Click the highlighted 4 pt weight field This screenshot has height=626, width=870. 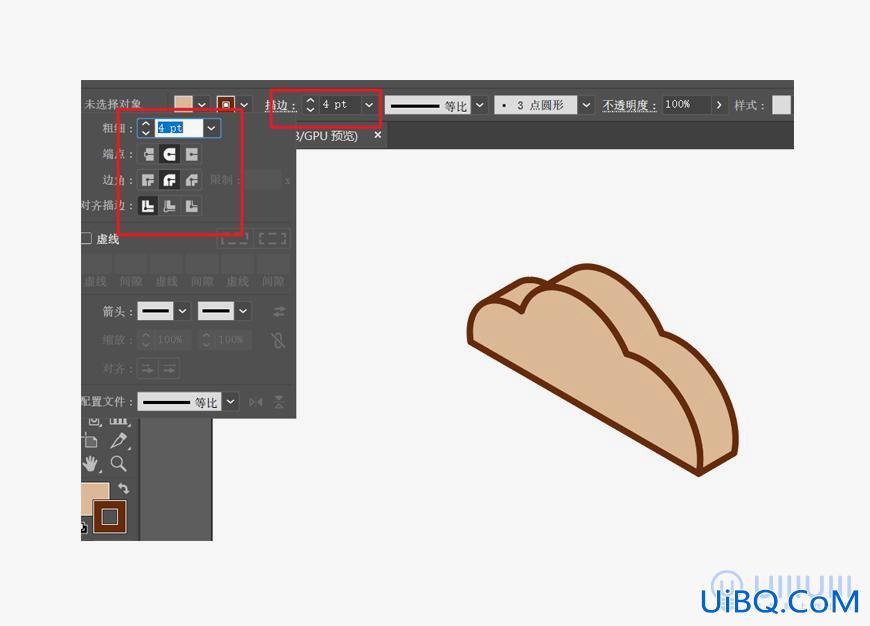179,128
